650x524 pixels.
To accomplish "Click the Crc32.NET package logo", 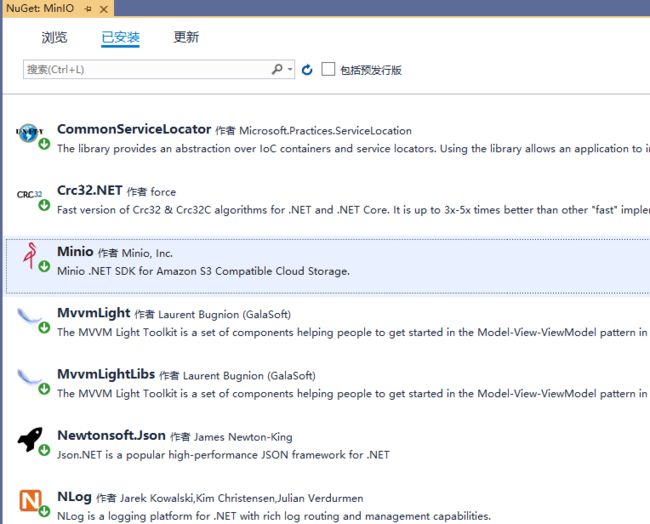I will pyautogui.click(x=29, y=194).
